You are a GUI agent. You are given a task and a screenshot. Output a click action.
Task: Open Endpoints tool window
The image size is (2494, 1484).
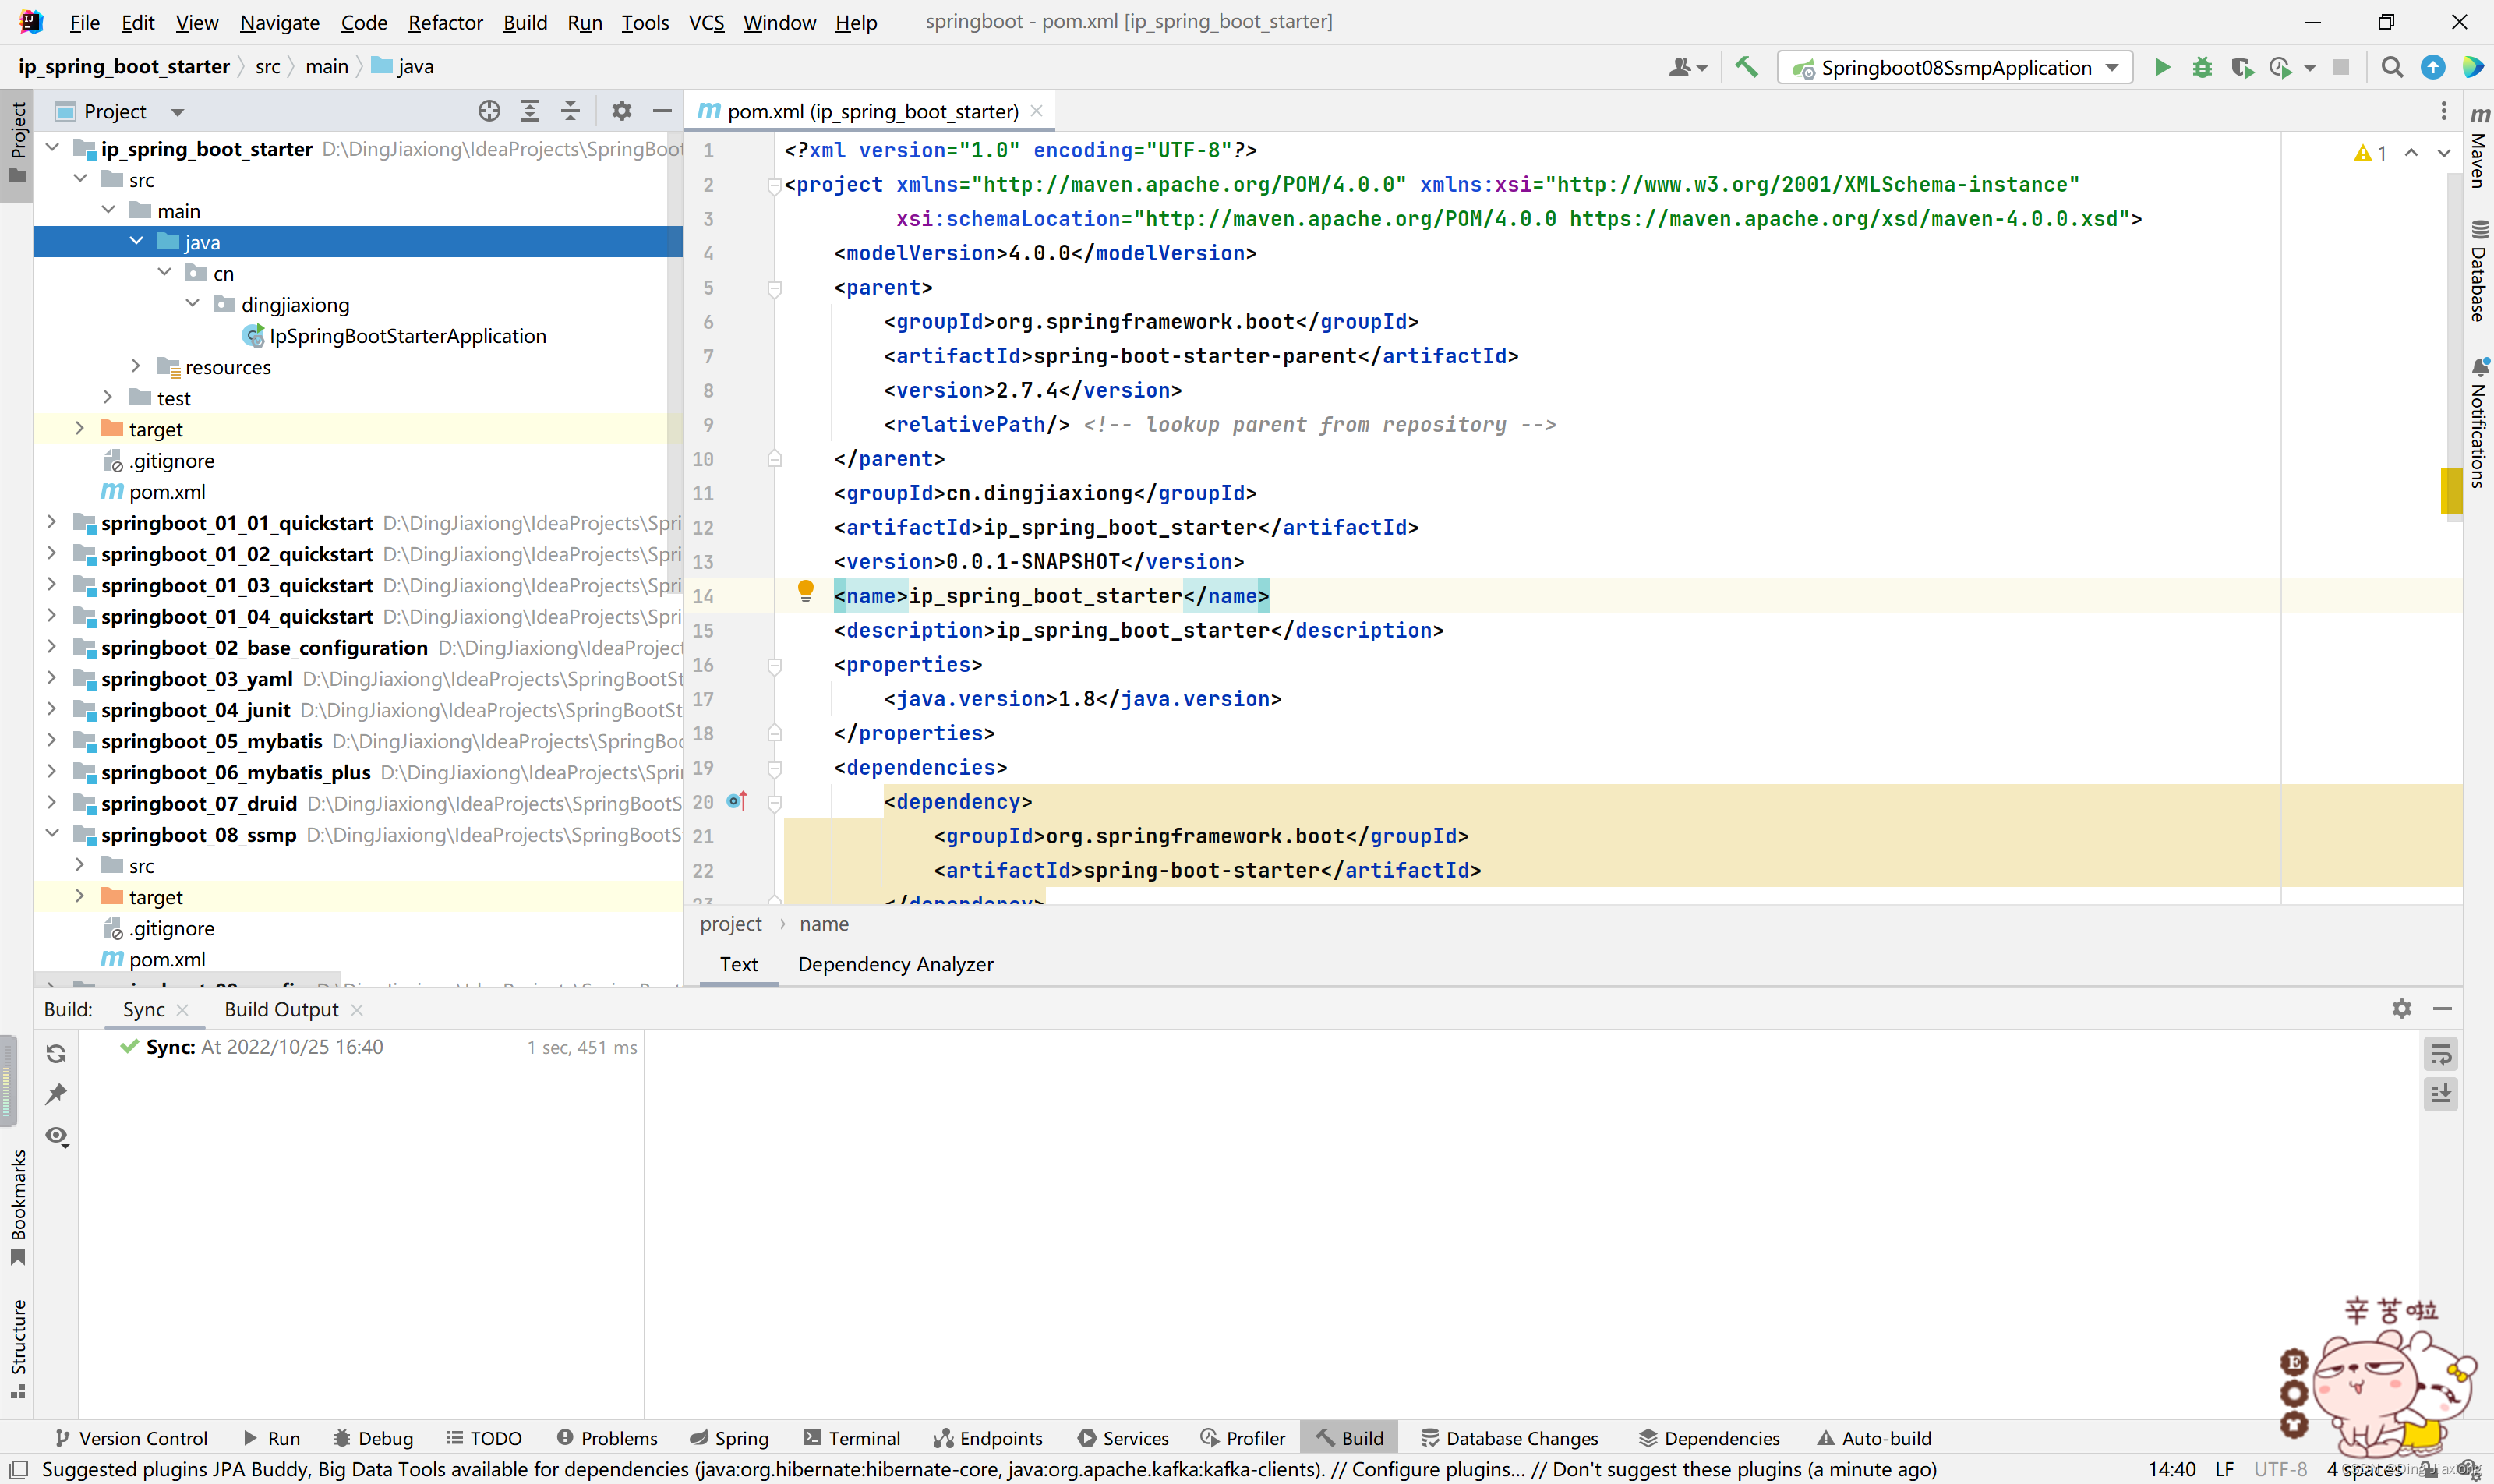988,1438
